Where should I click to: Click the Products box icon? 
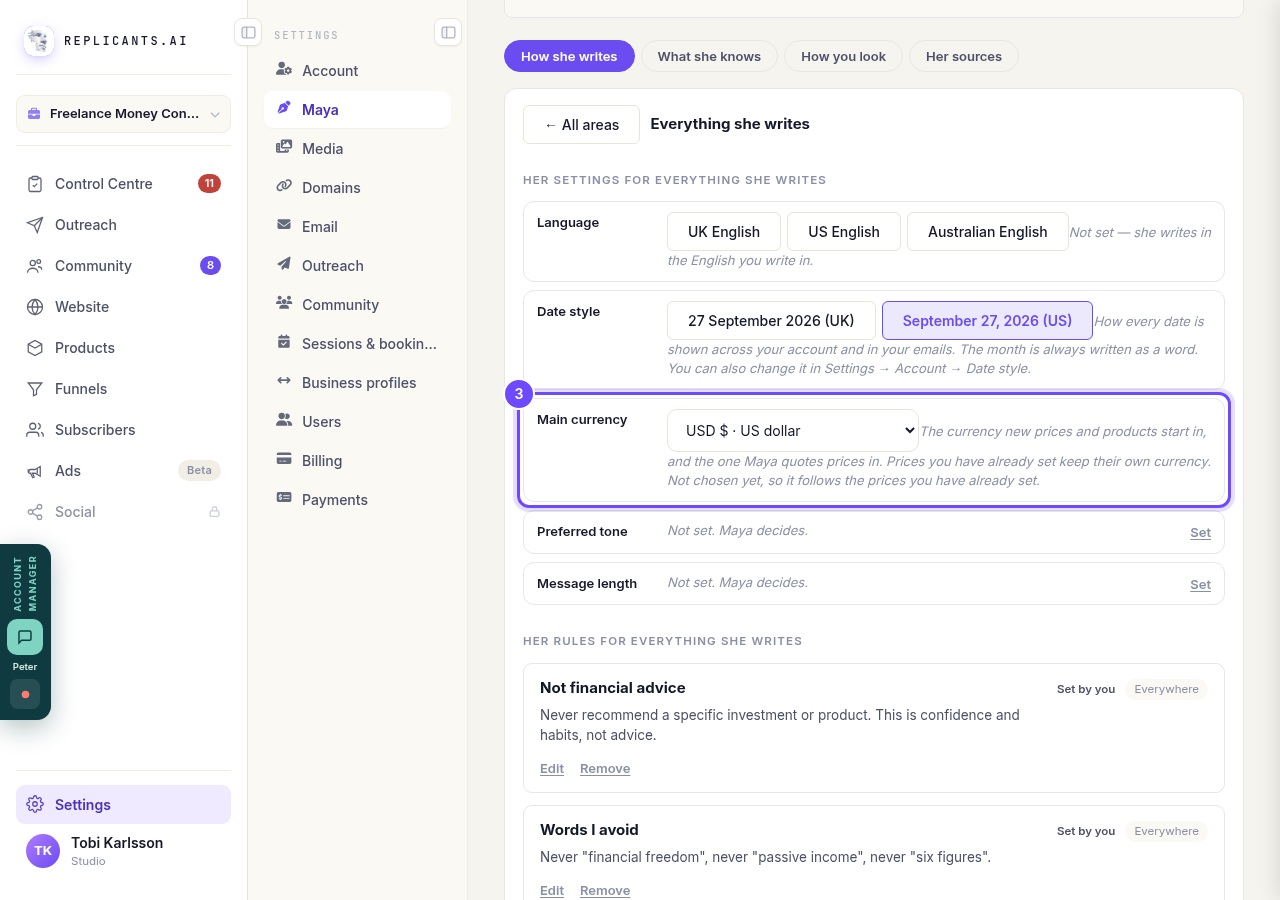pos(35,348)
